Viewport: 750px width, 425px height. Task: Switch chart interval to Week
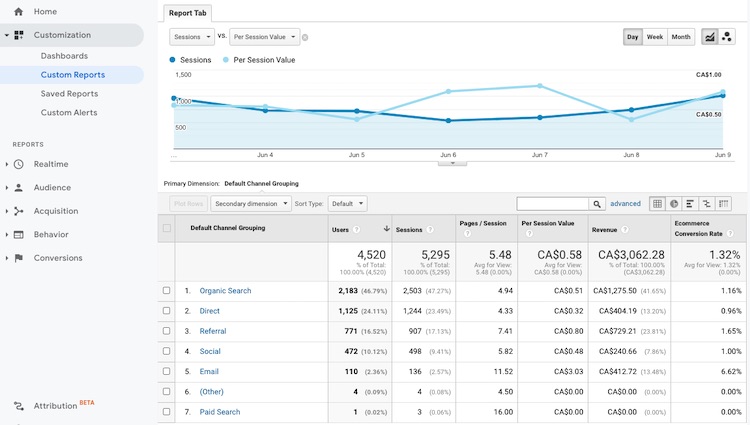click(655, 37)
